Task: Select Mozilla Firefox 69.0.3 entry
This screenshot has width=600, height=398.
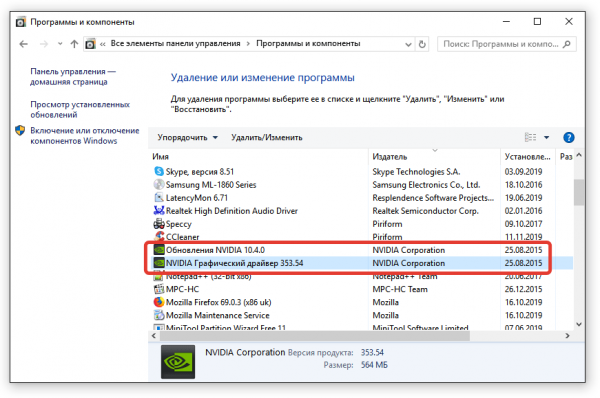Action: coord(218,302)
